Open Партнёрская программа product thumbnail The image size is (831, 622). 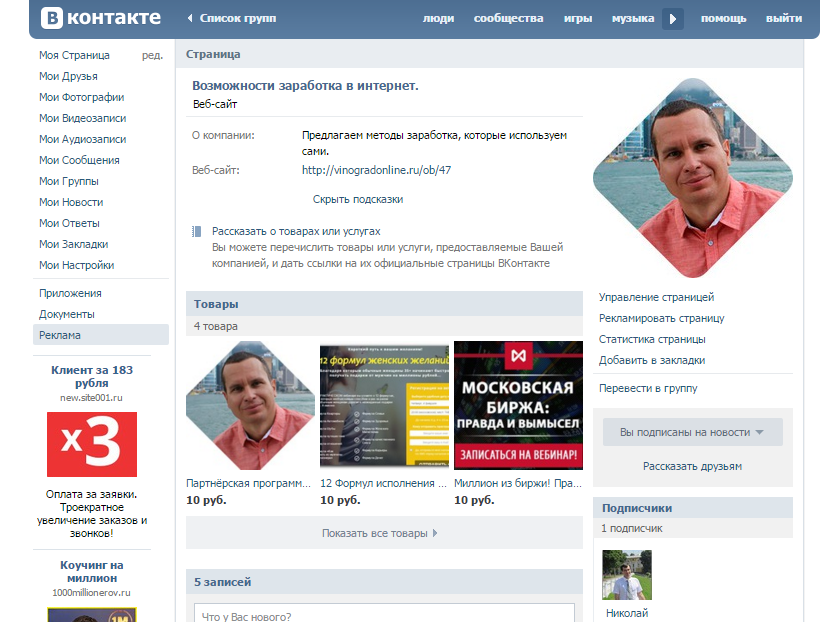tap(250, 405)
